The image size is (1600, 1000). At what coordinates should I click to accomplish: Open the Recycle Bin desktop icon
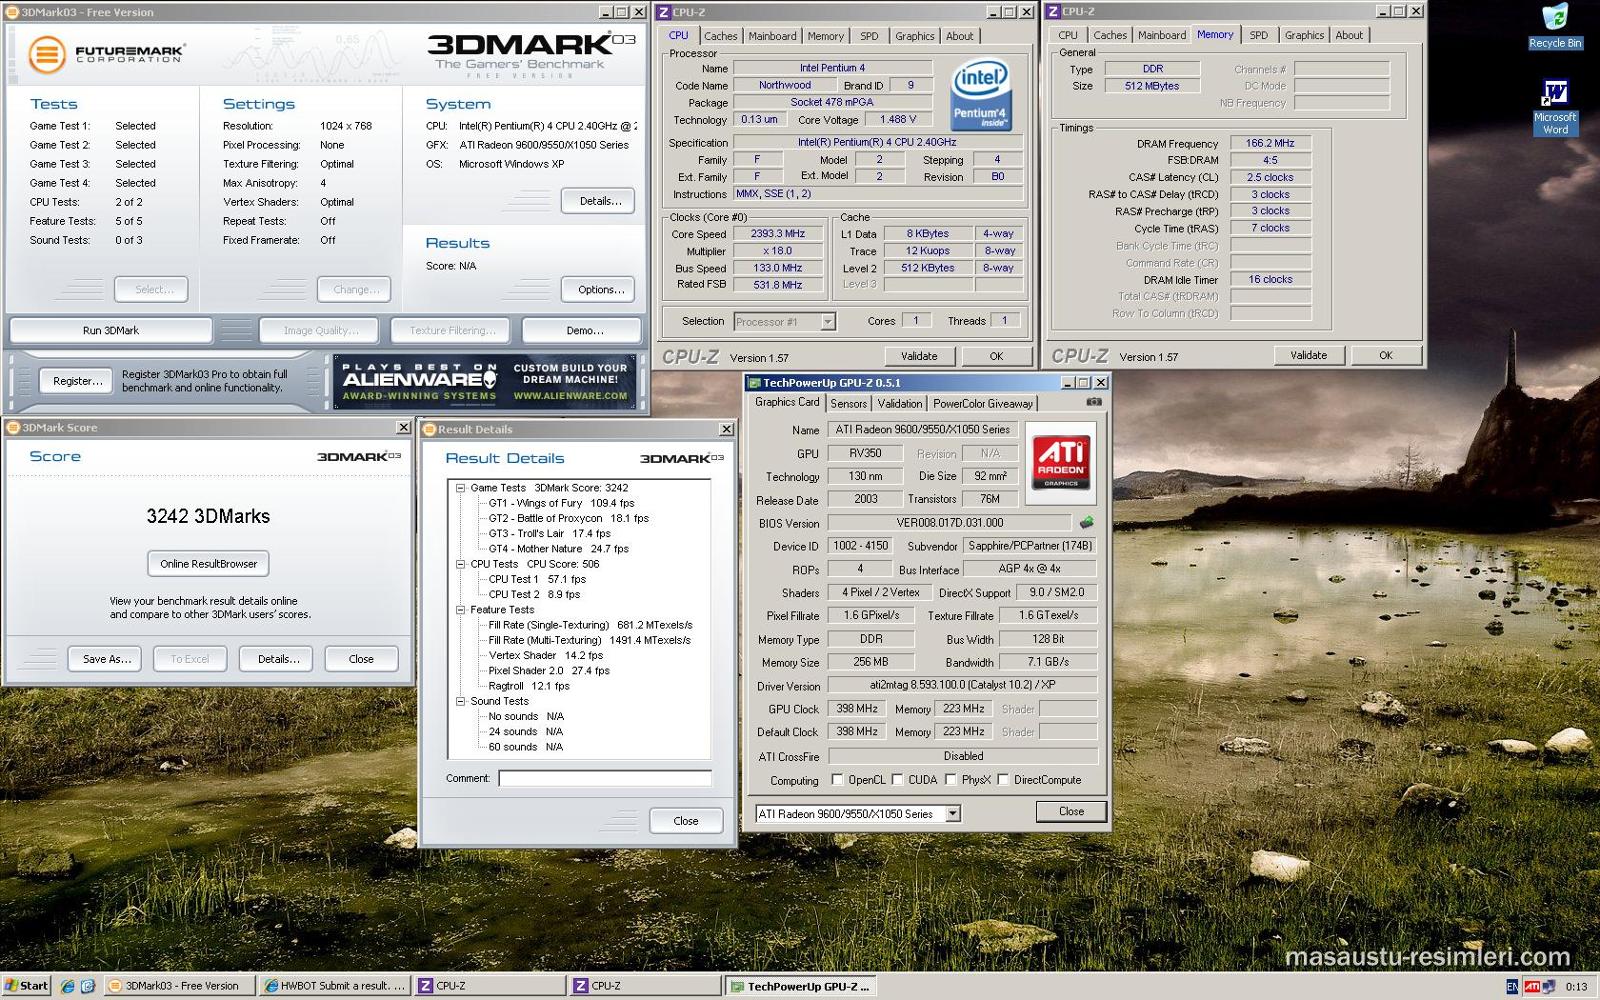(x=1555, y=26)
